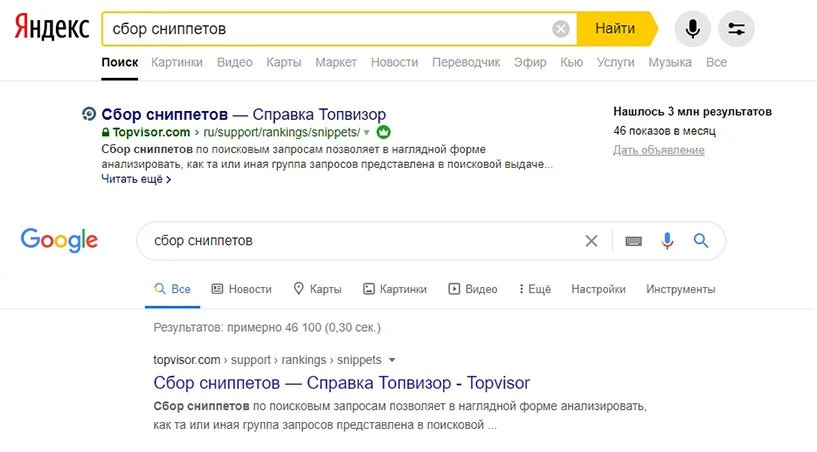Click topvisor.com breadcrumb in Google result
This screenshot has height=452, width=817.
click(187, 360)
